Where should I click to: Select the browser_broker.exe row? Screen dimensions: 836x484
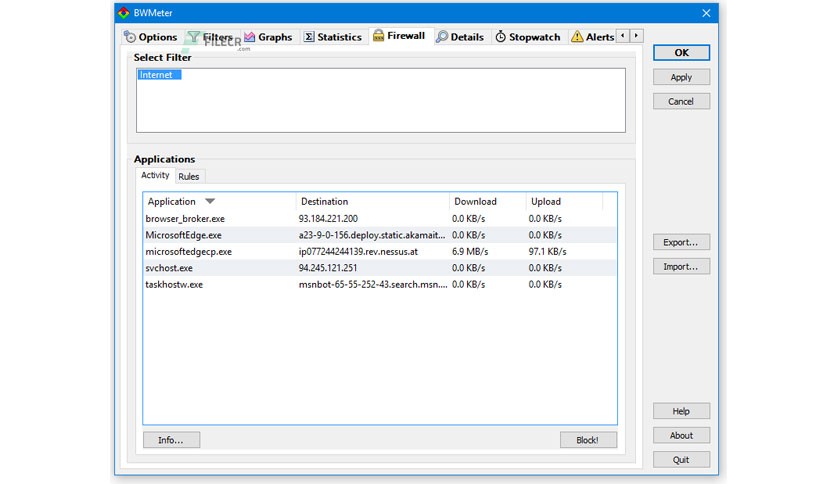[x=380, y=219]
